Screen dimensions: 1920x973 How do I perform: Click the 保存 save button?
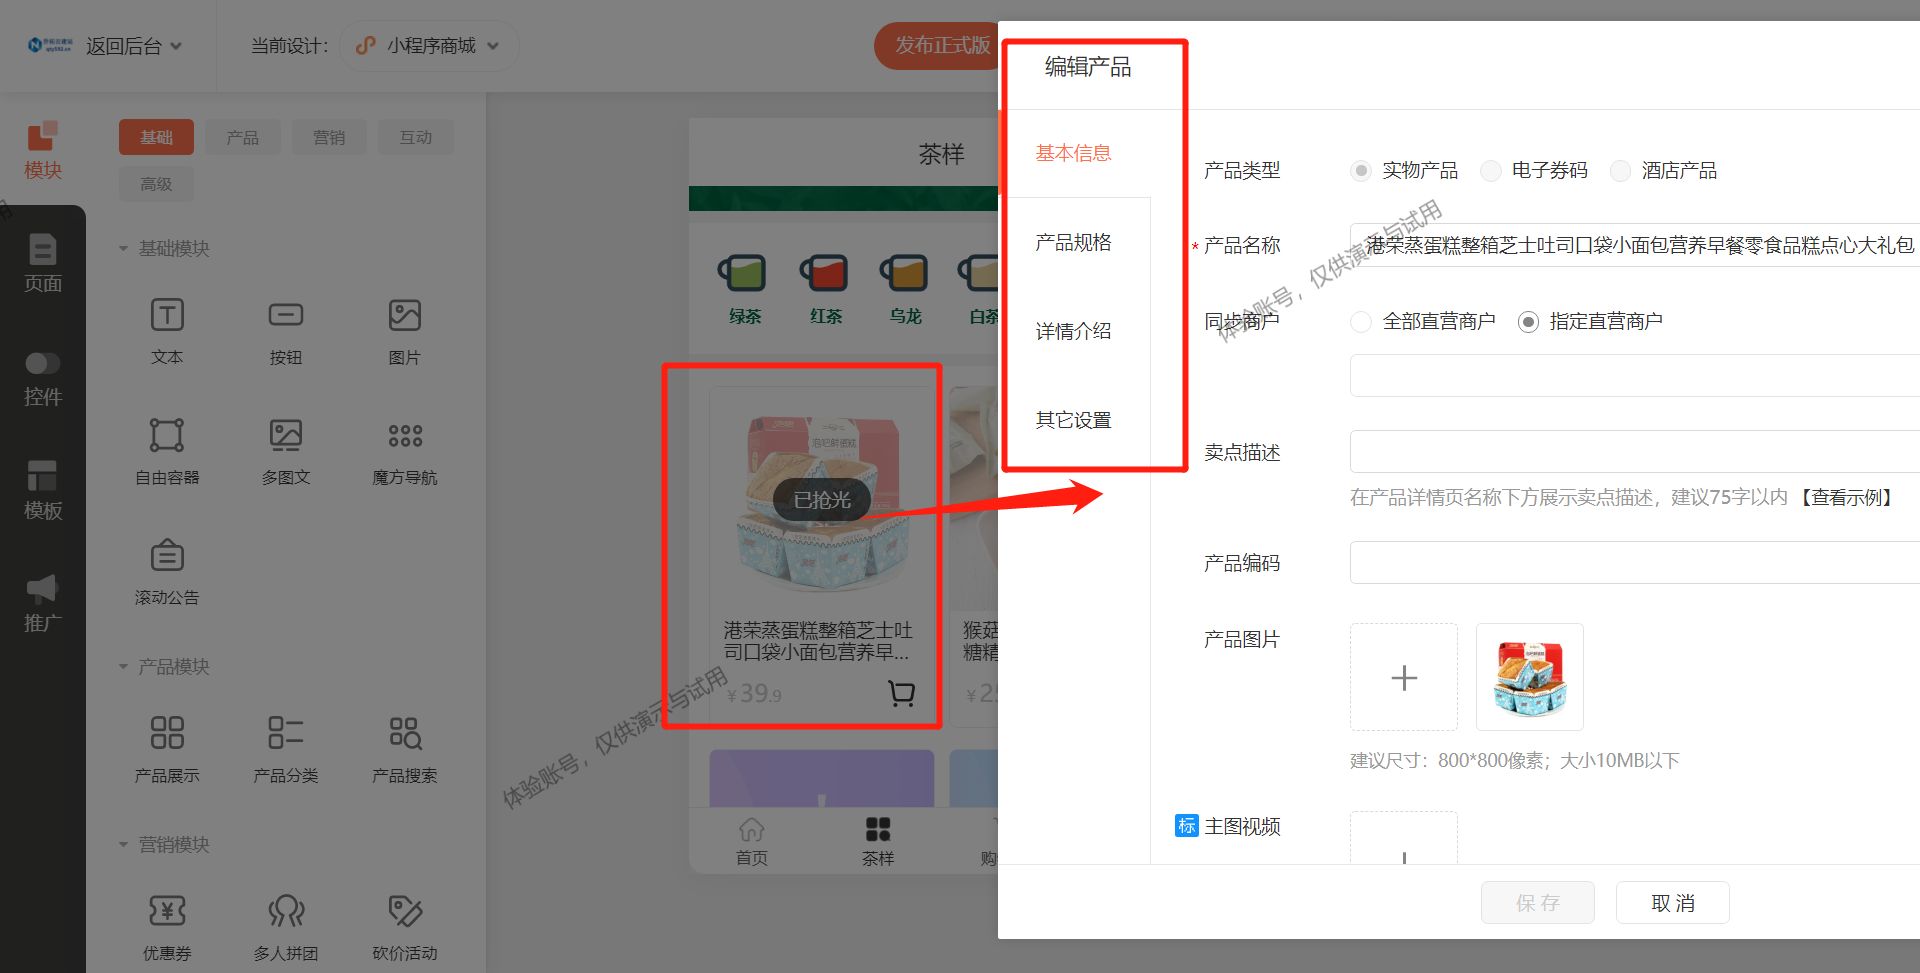pyautogui.click(x=1538, y=902)
